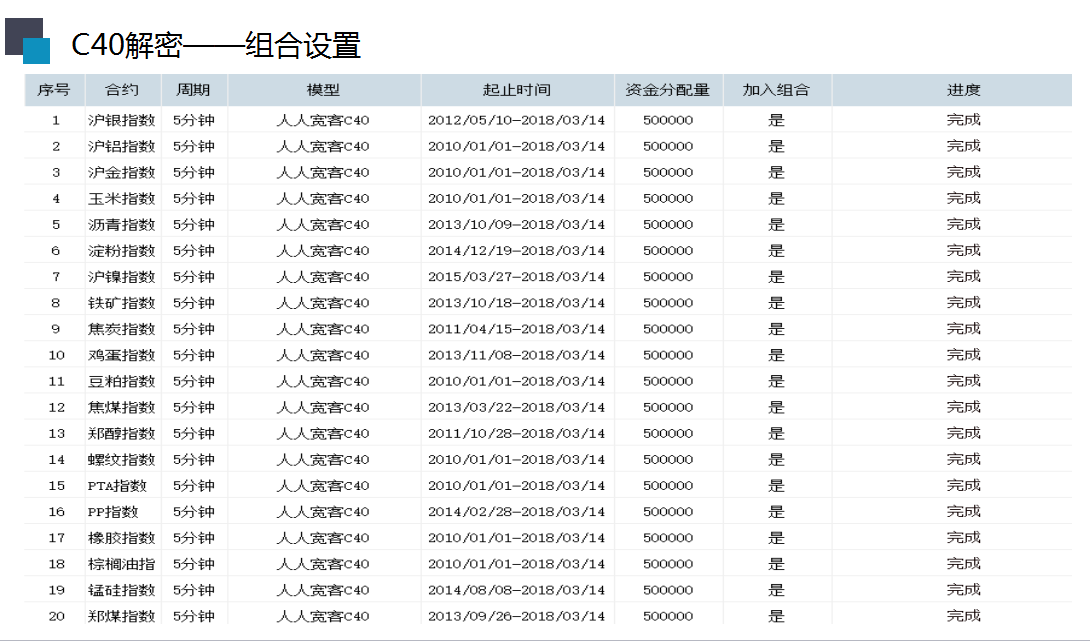Click 完成 status in PTA指数 row
The height and width of the screenshot is (641, 1090).
(963, 486)
